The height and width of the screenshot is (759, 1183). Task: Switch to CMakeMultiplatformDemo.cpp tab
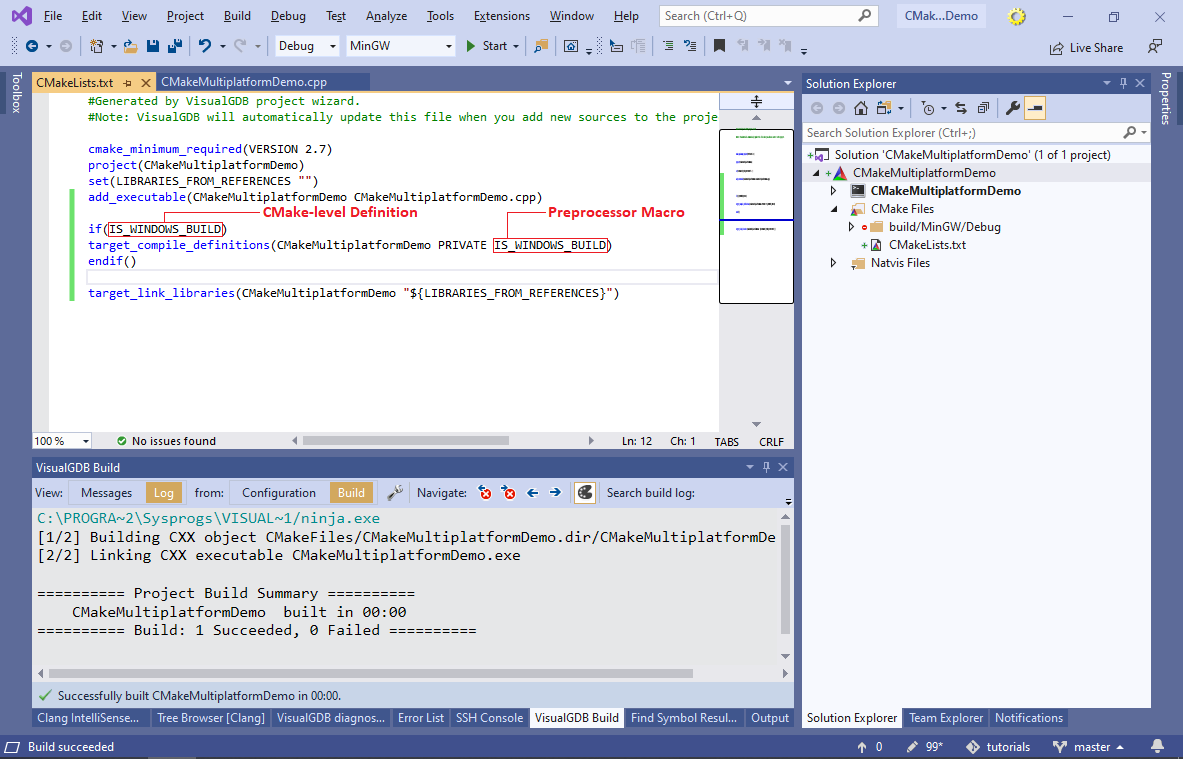pyautogui.click(x=244, y=83)
